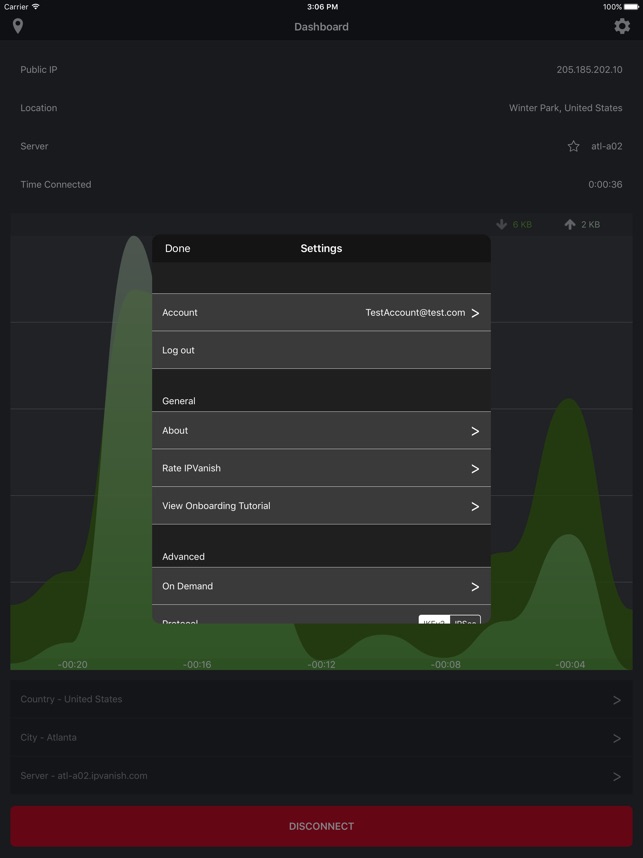
Task: Open City - Atlanta selector
Action: pyautogui.click(x=321, y=737)
